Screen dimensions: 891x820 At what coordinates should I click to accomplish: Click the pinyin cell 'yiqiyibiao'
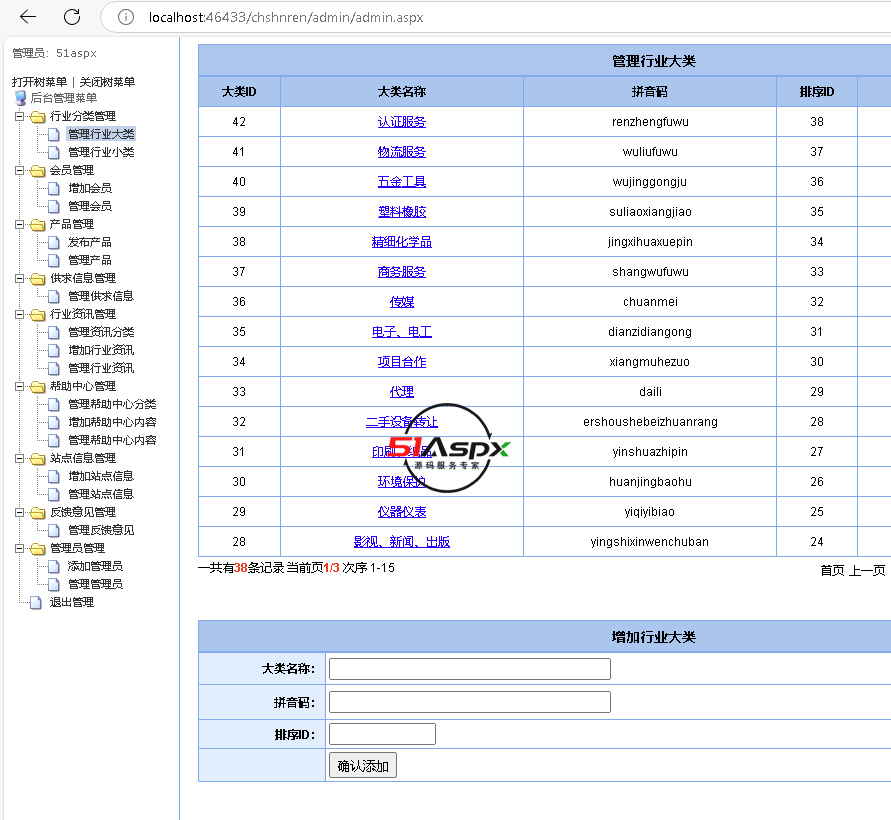(649, 511)
